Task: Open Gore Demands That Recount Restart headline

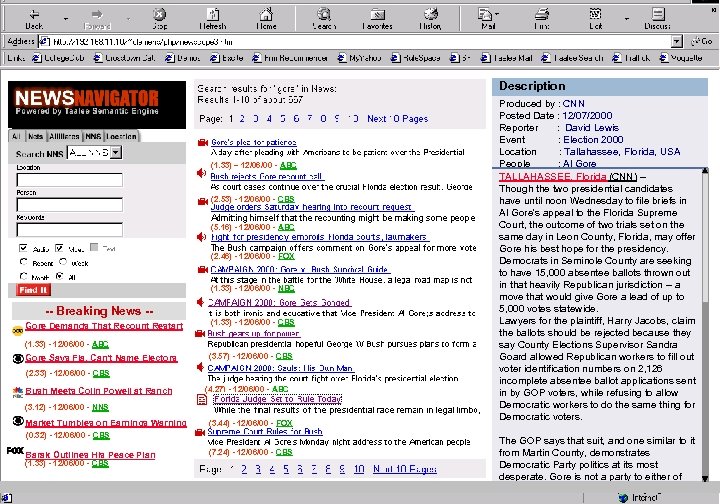Action: (x=104, y=326)
